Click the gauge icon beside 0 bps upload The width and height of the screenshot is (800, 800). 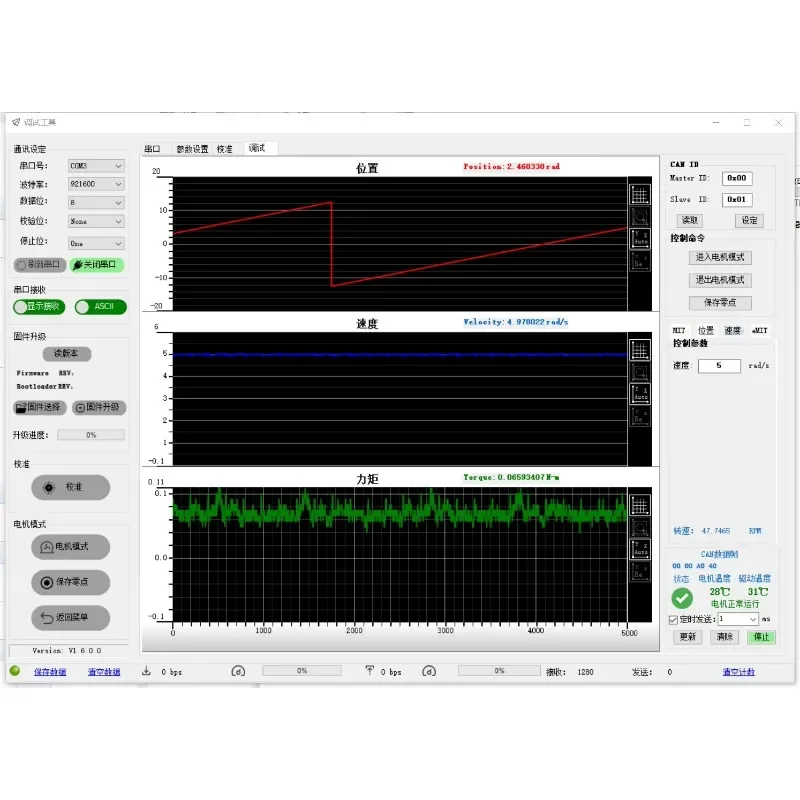429,671
